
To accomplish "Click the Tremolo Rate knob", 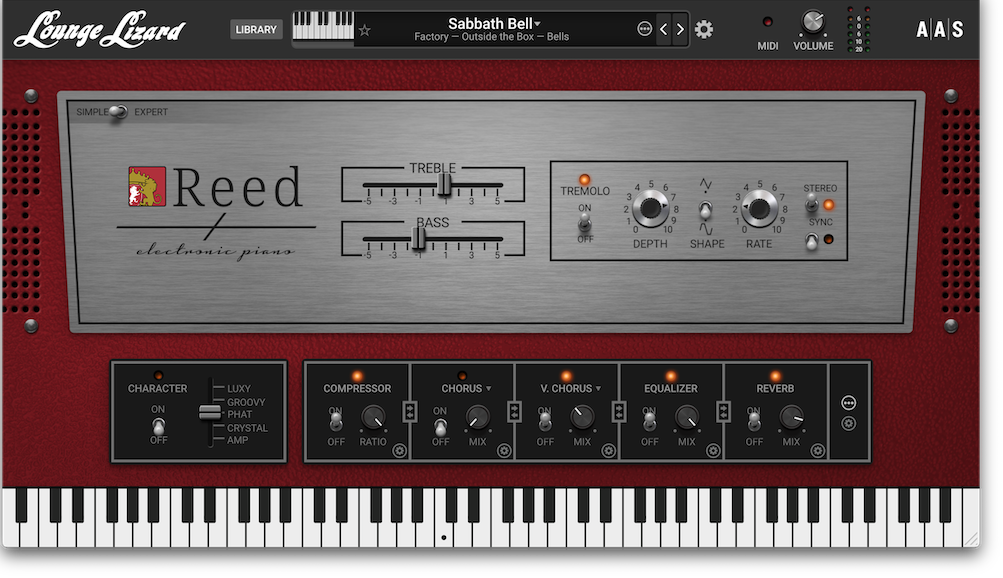I will [x=759, y=208].
